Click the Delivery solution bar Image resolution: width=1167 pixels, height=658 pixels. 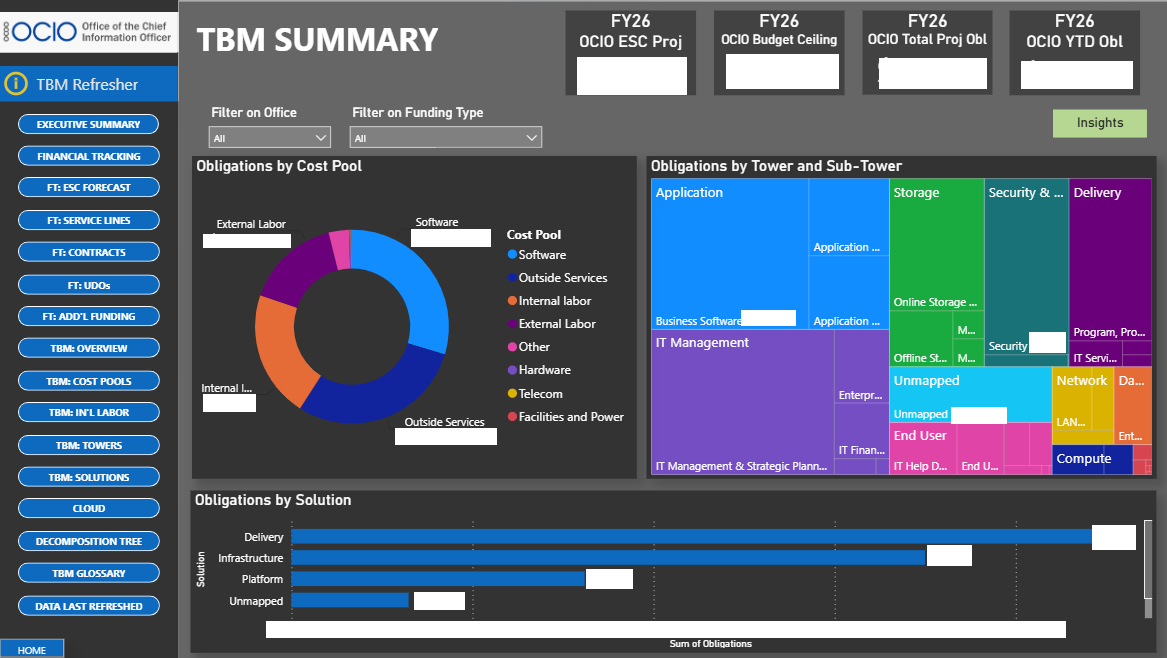point(691,537)
